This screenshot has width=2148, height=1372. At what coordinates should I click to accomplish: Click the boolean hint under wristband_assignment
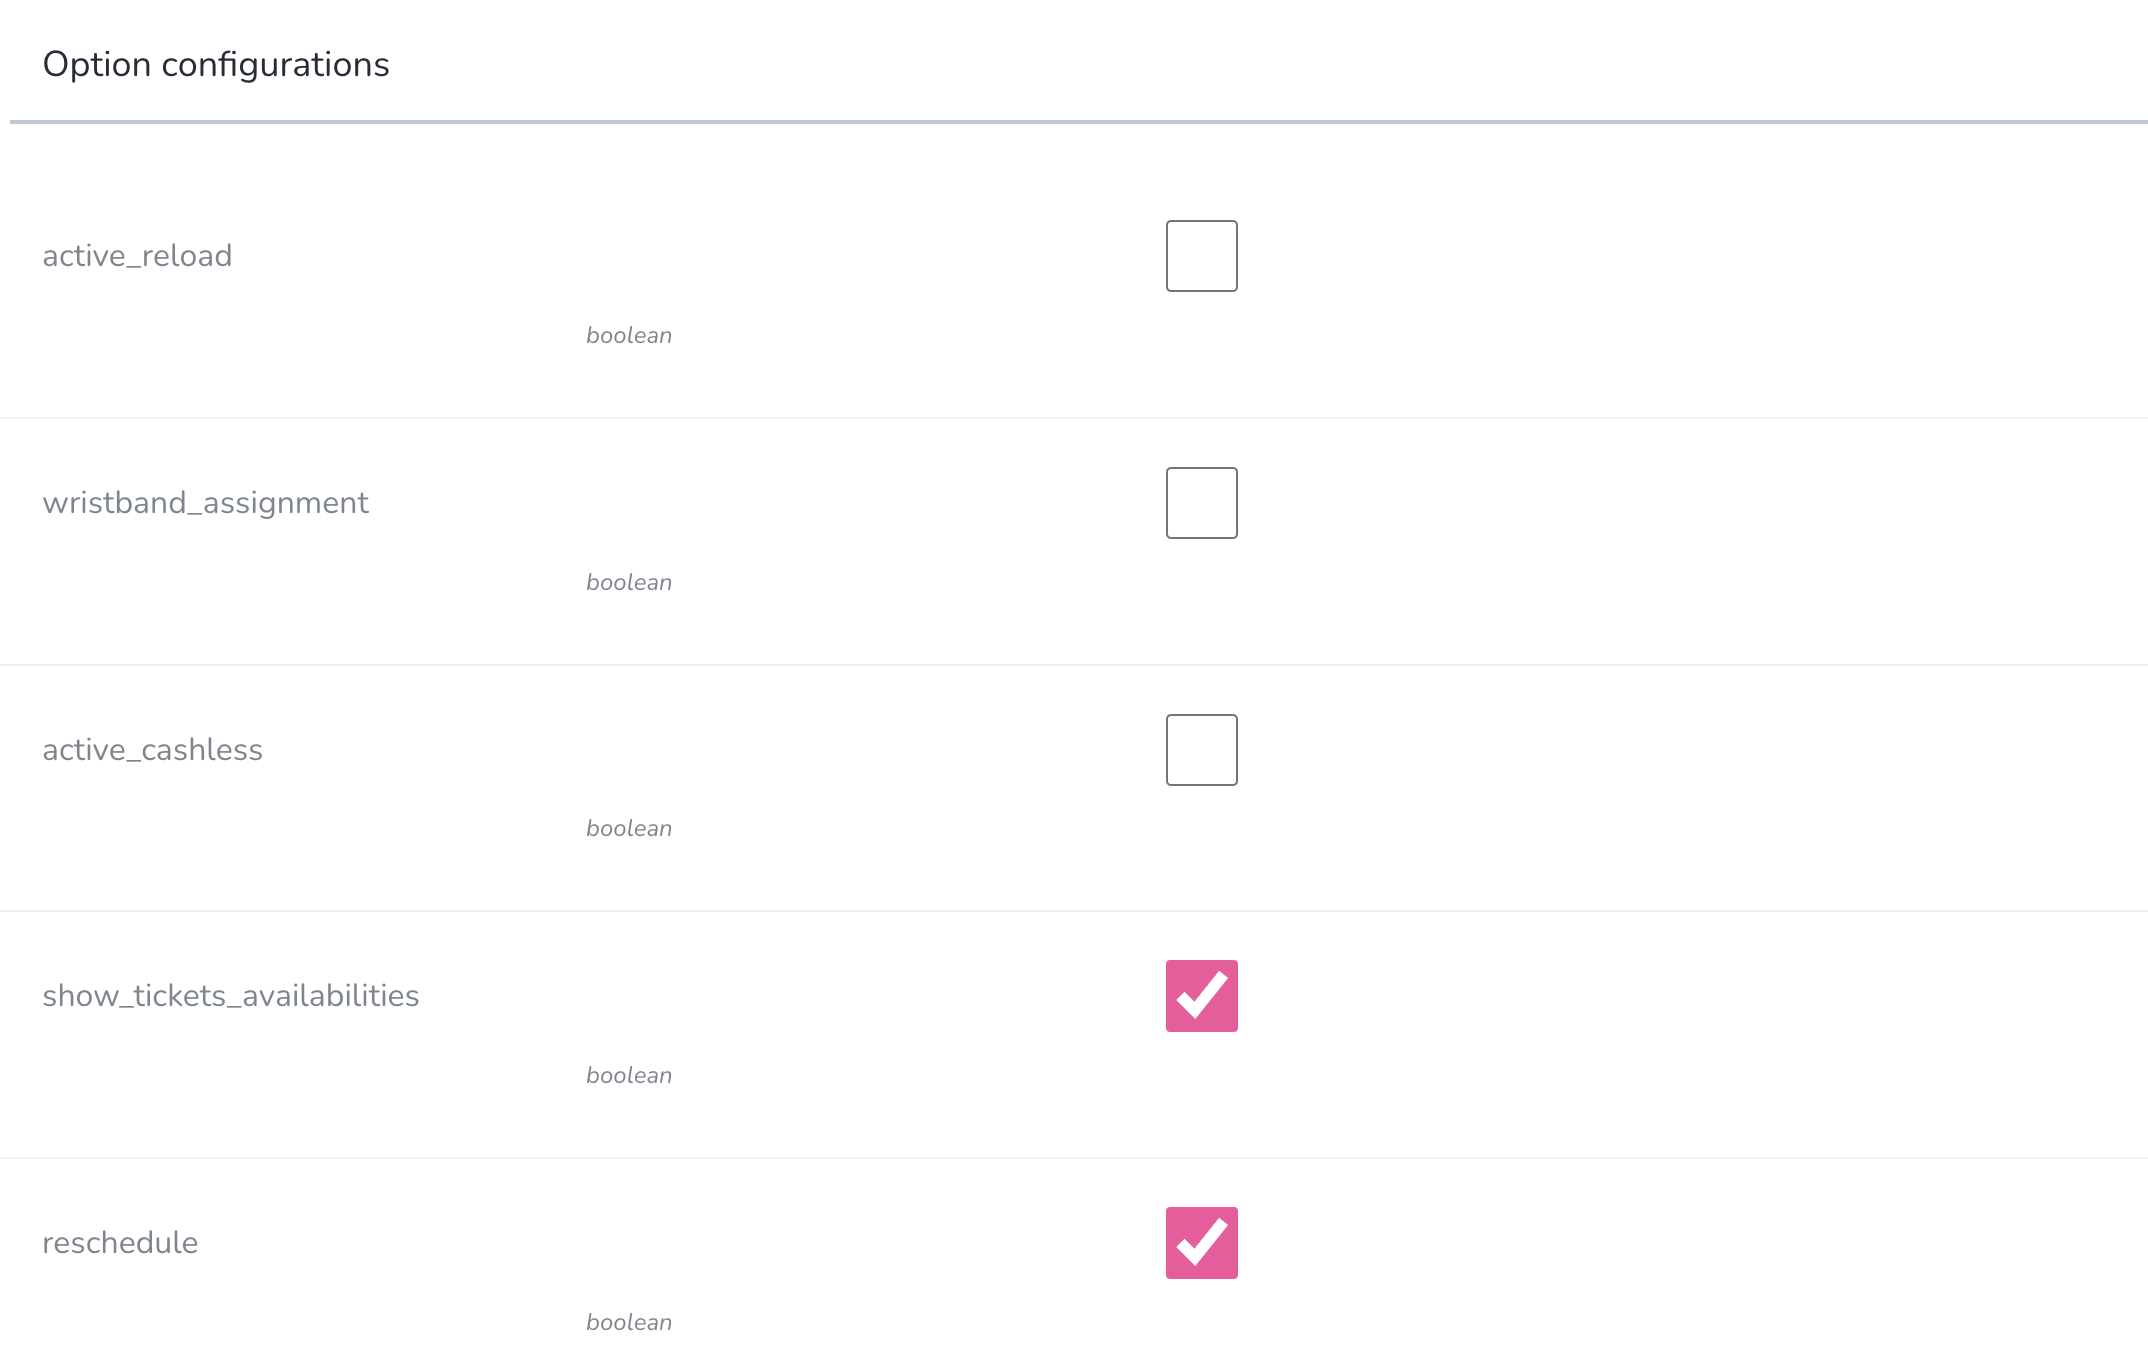click(x=628, y=583)
